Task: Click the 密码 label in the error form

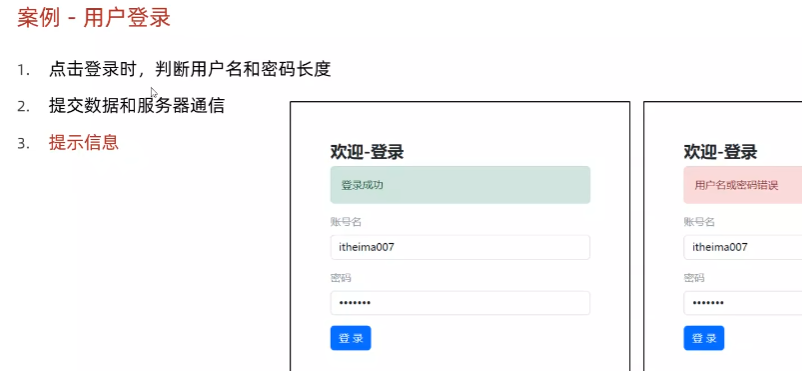Action: pos(694,278)
